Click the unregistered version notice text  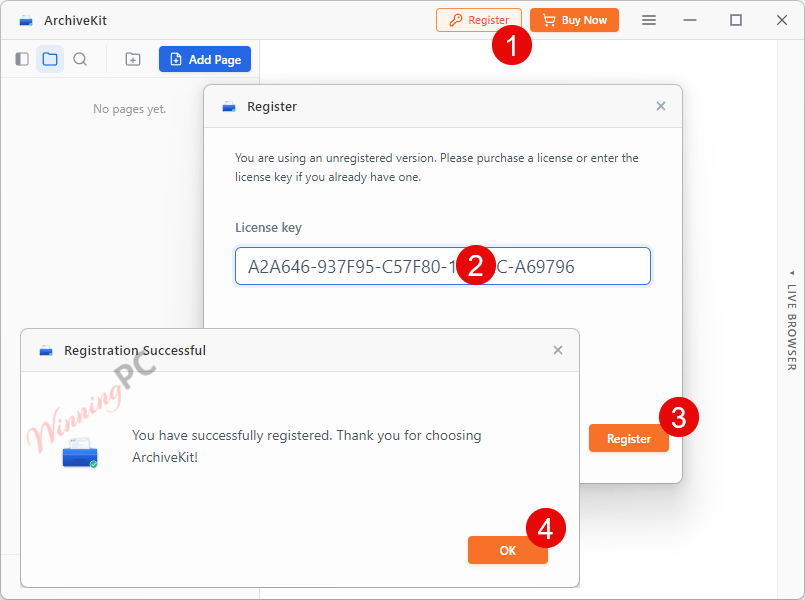[x=437, y=167]
